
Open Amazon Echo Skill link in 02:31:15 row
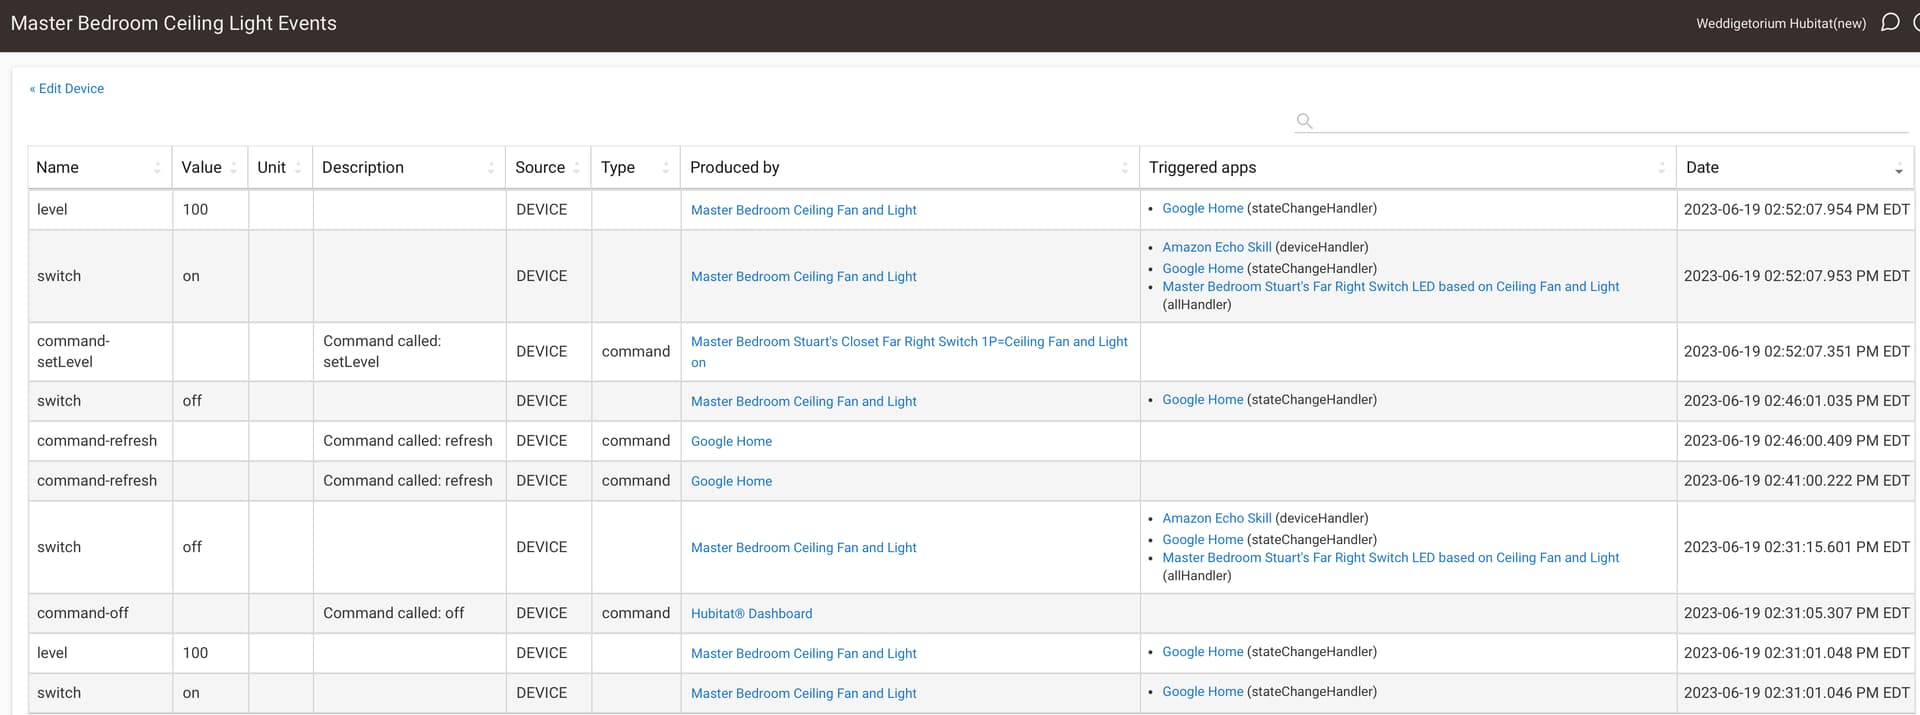(x=1217, y=518)
